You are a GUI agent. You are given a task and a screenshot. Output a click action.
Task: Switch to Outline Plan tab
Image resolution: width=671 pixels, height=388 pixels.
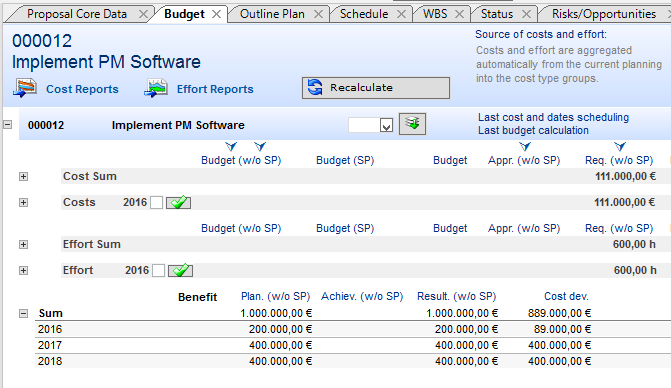click(x=272, y=14)
